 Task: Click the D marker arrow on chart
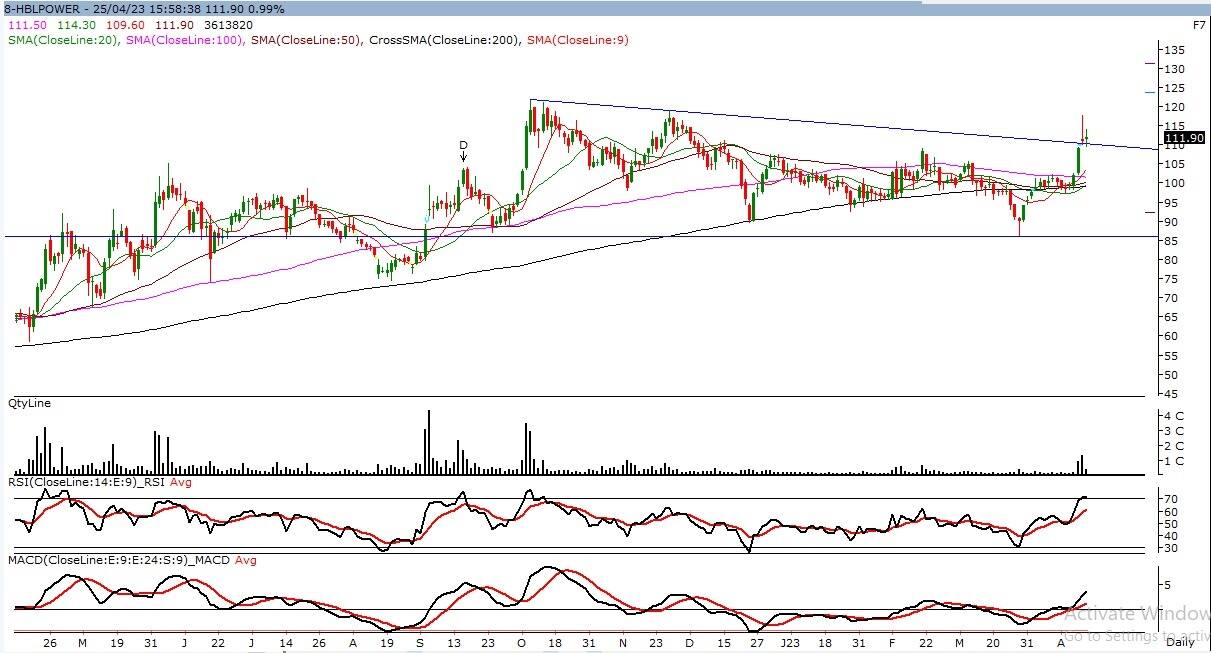click(x=463, y=151)
